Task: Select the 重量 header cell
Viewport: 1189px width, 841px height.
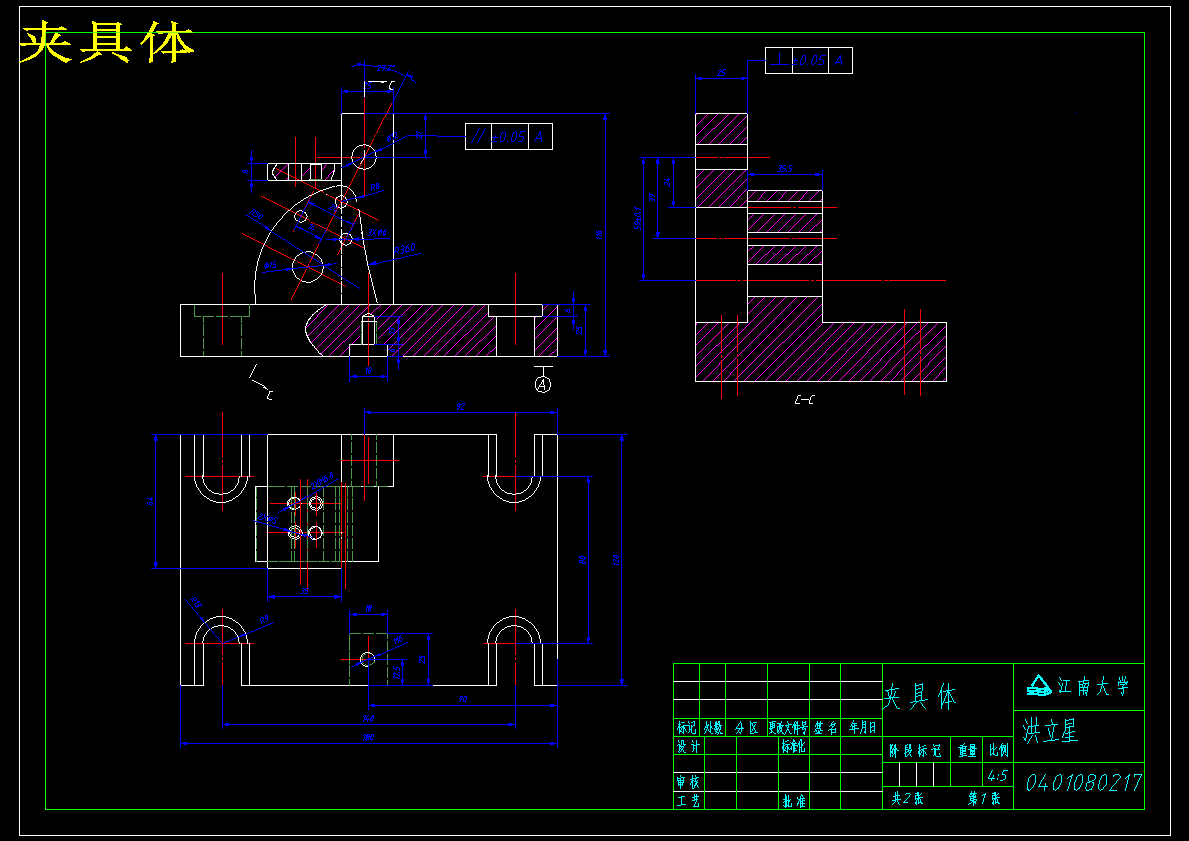Action: [x=967, y=750]
